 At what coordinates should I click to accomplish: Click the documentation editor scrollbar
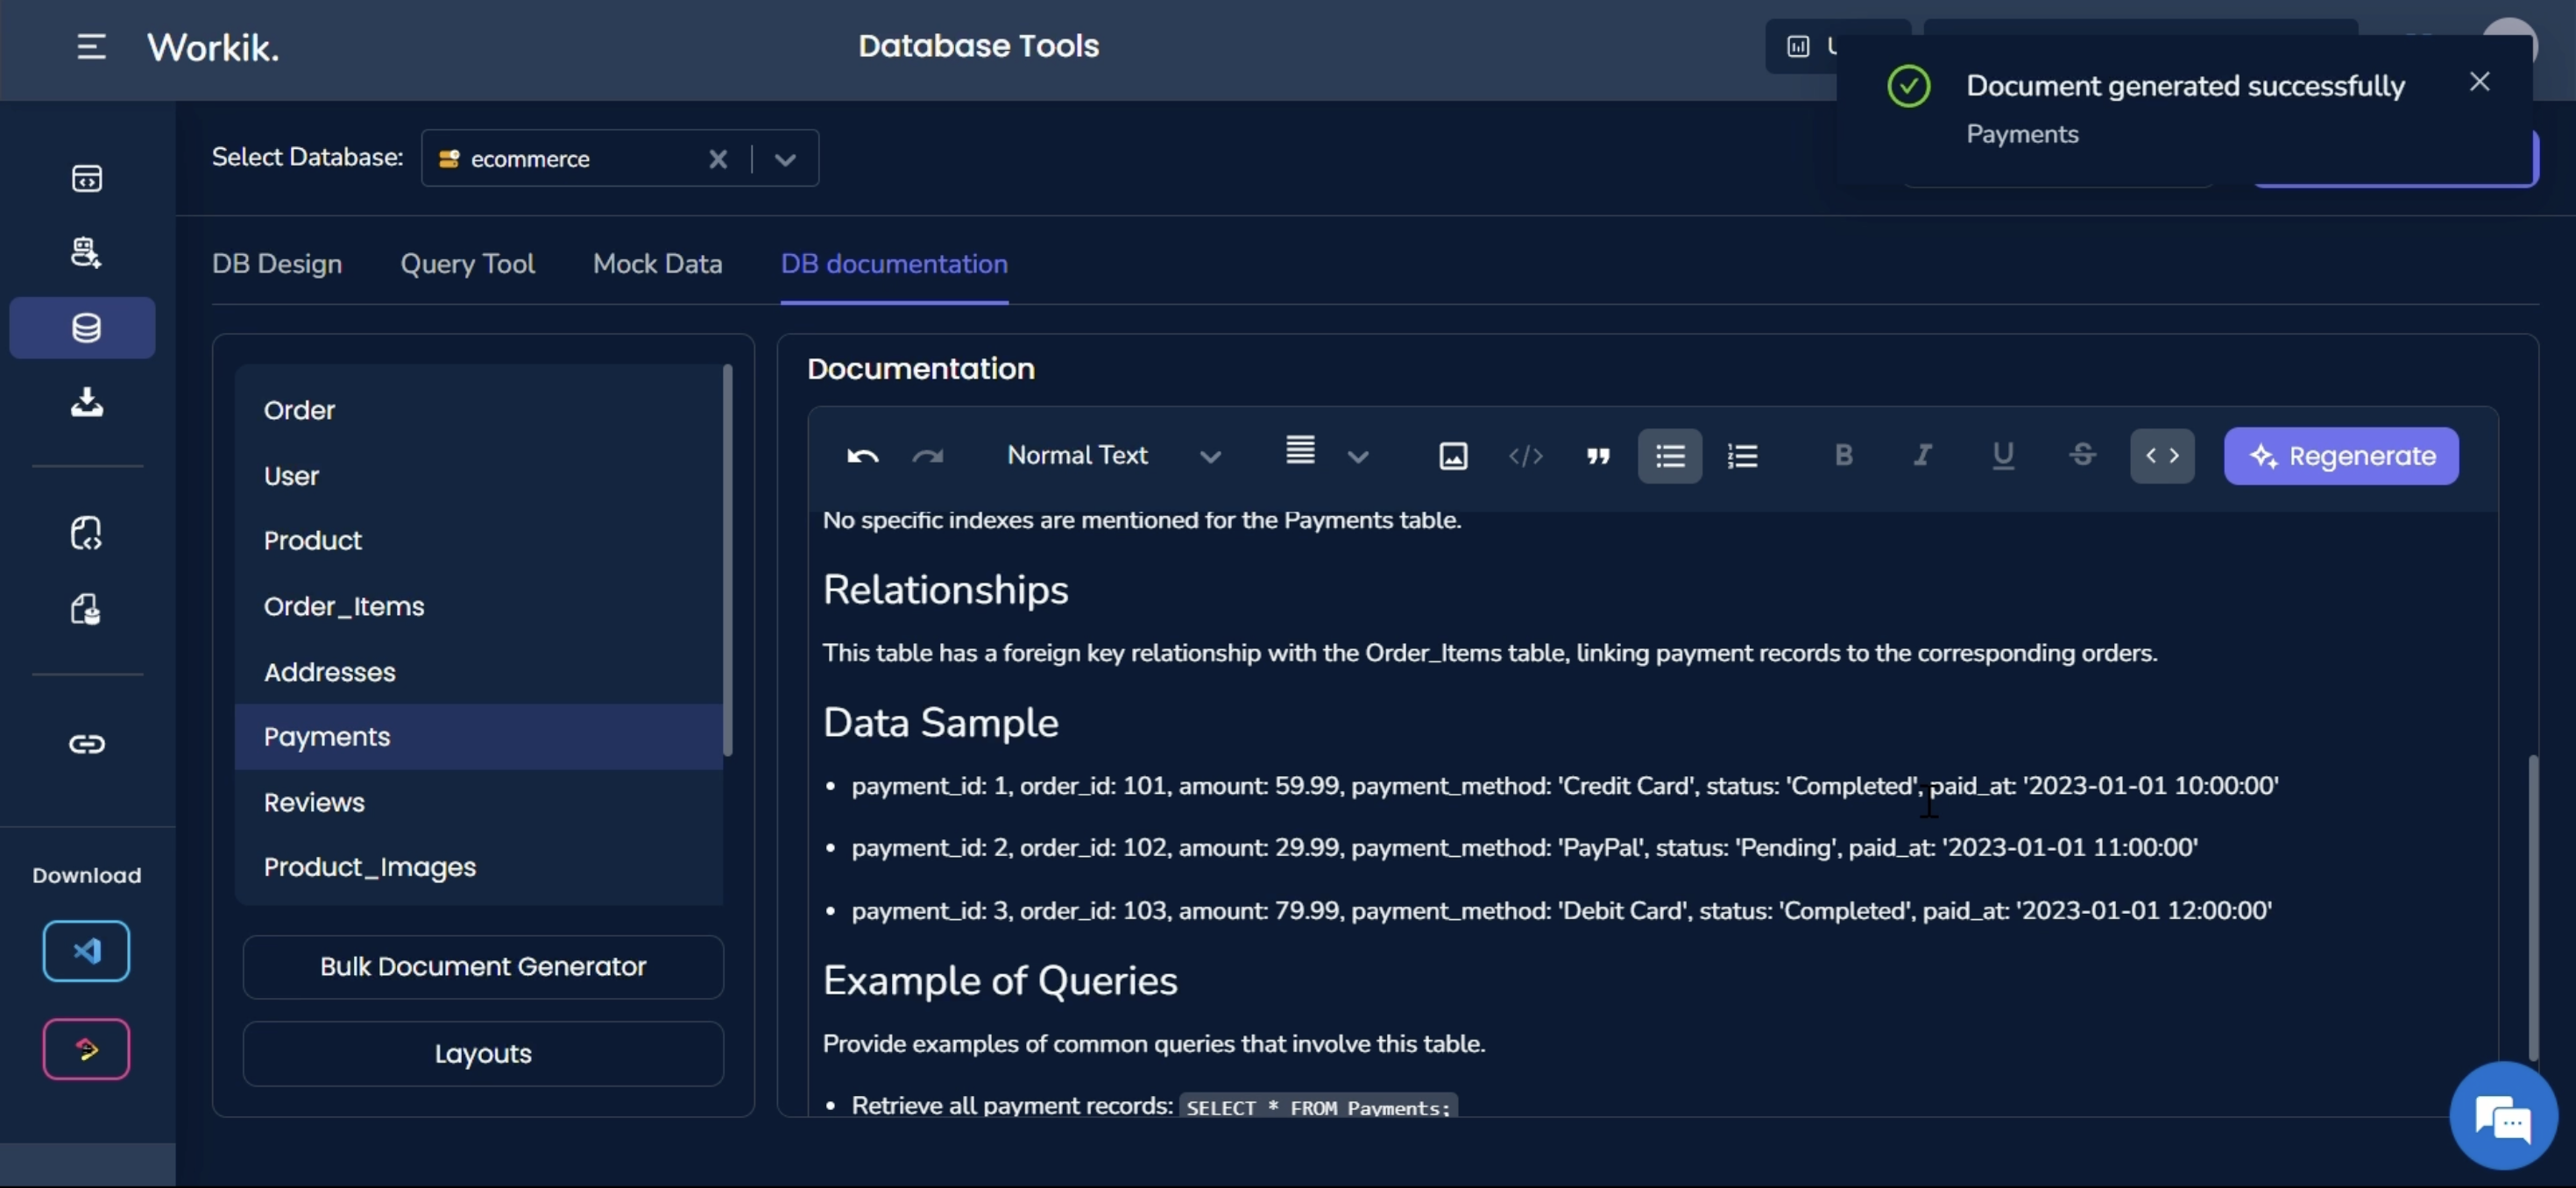pos(2533,908)
